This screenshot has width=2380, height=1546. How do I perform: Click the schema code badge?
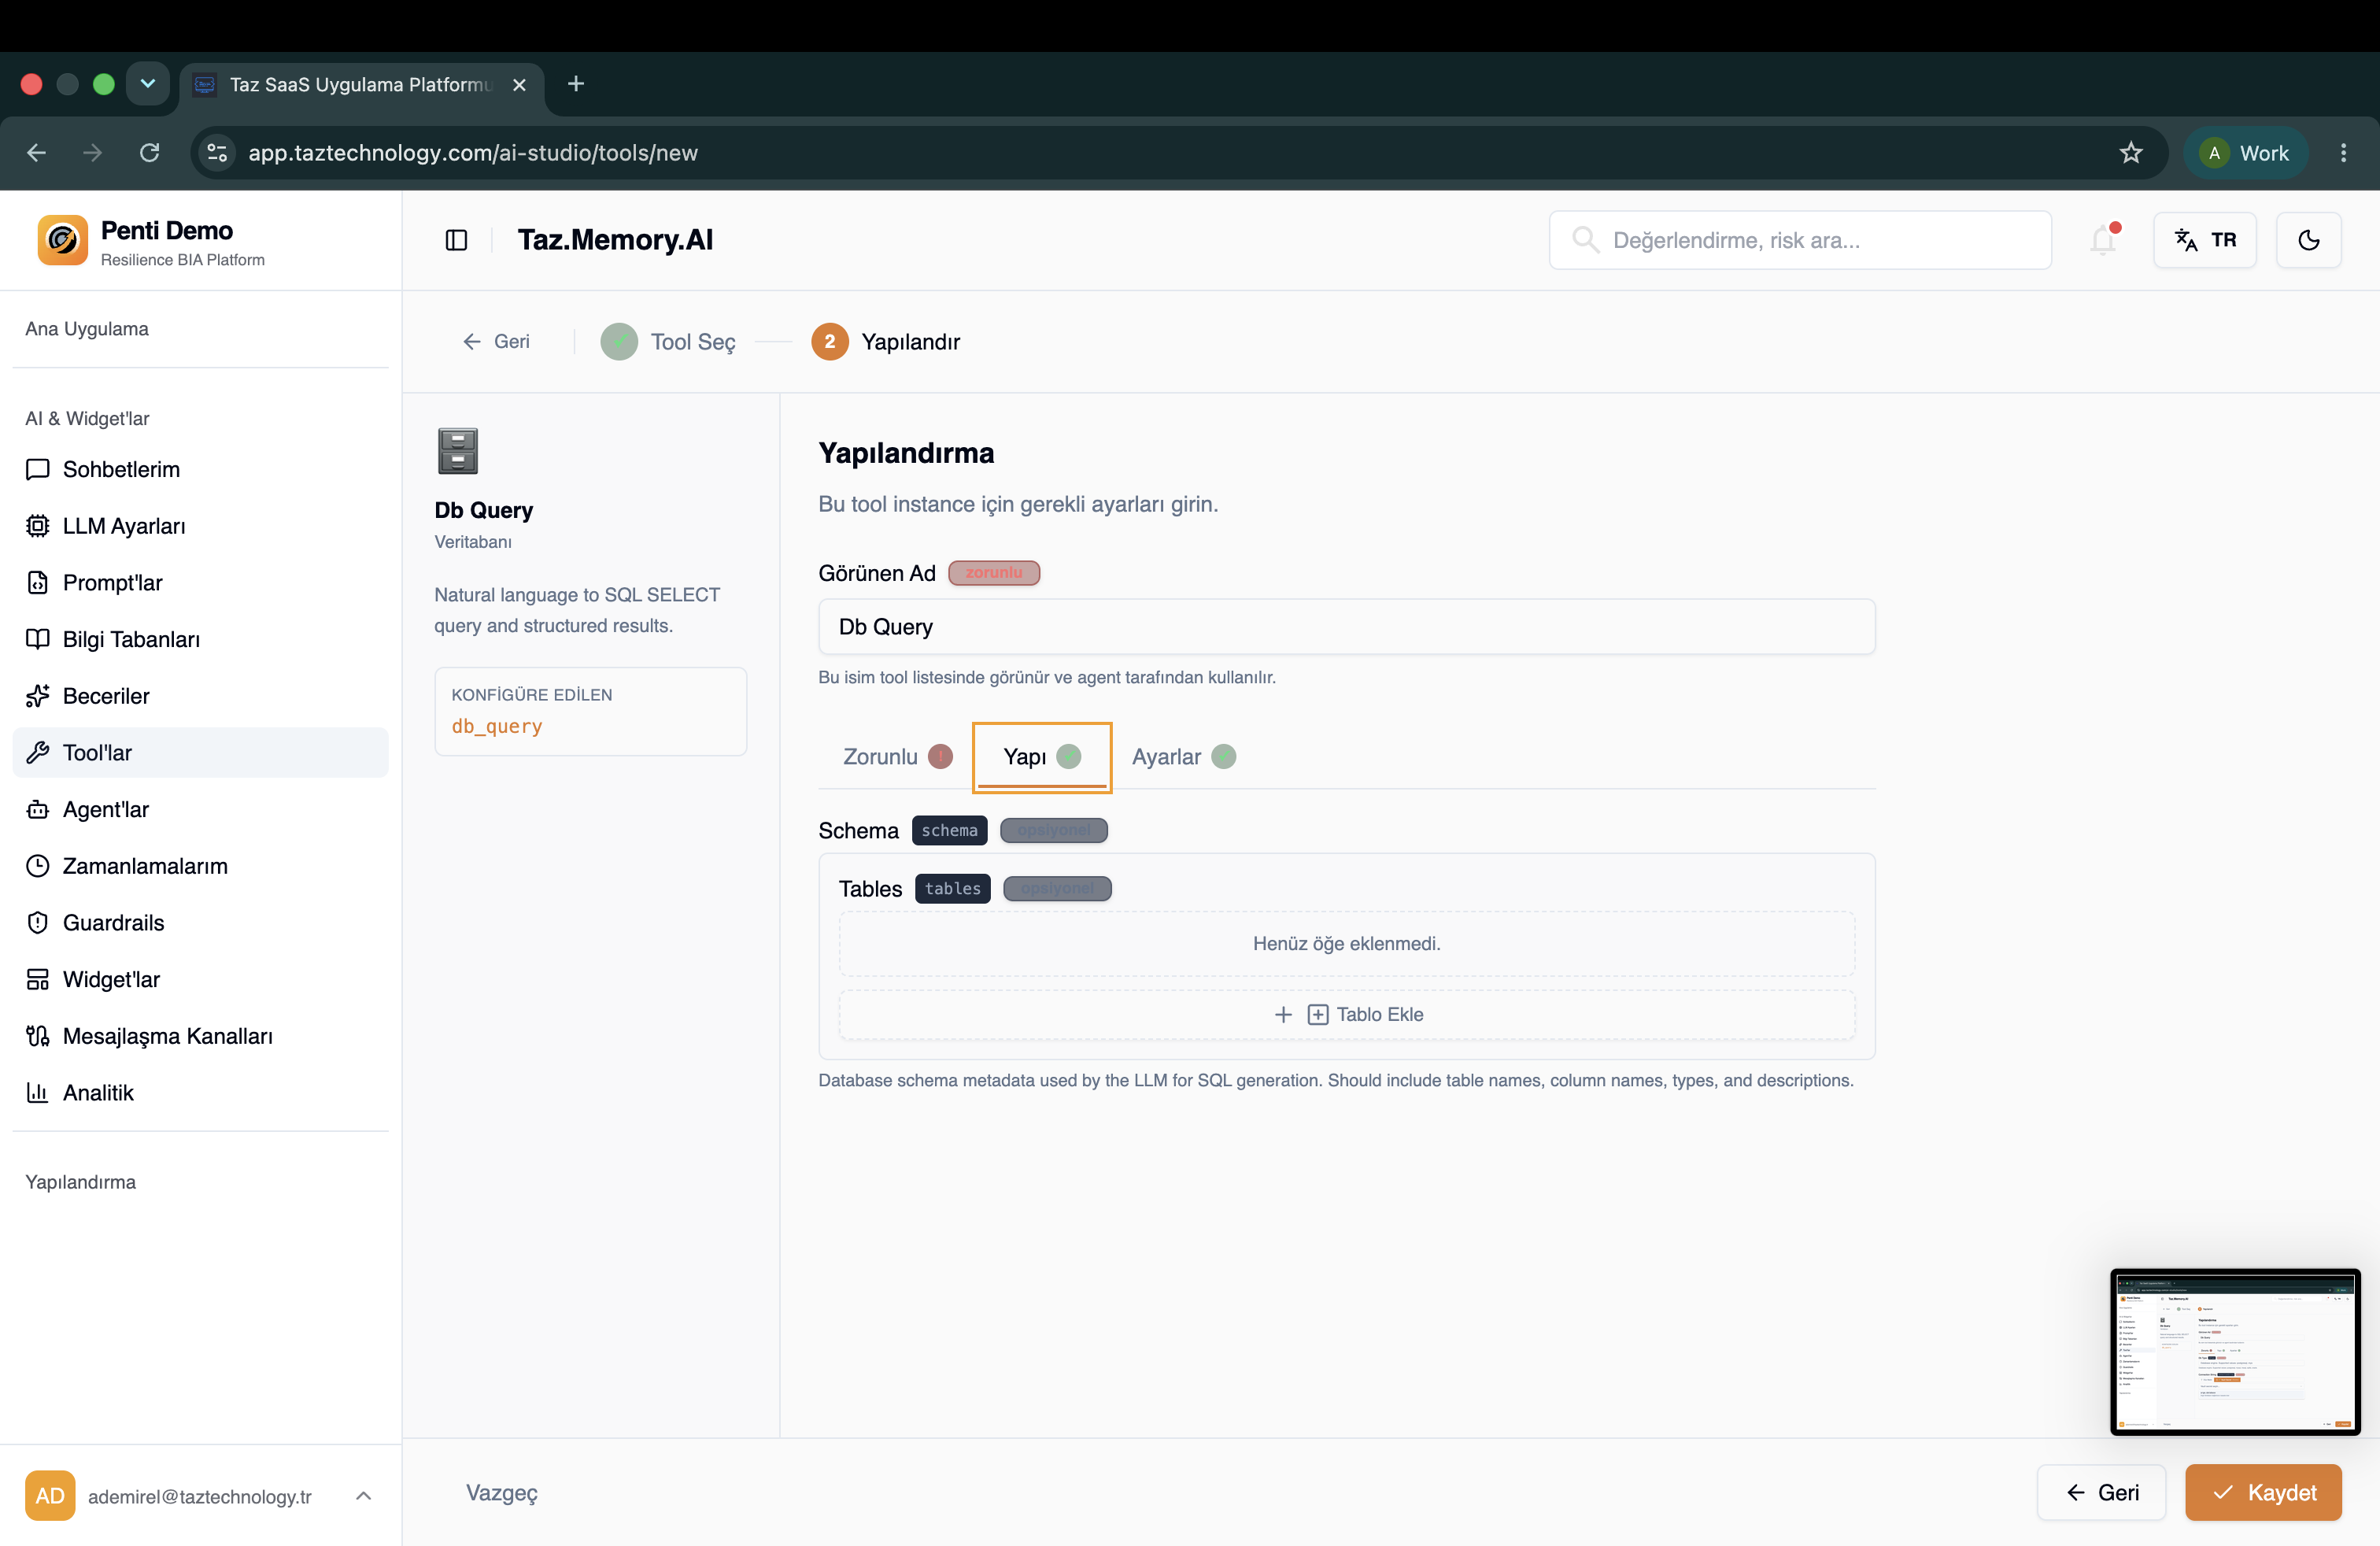coord(949,831)
